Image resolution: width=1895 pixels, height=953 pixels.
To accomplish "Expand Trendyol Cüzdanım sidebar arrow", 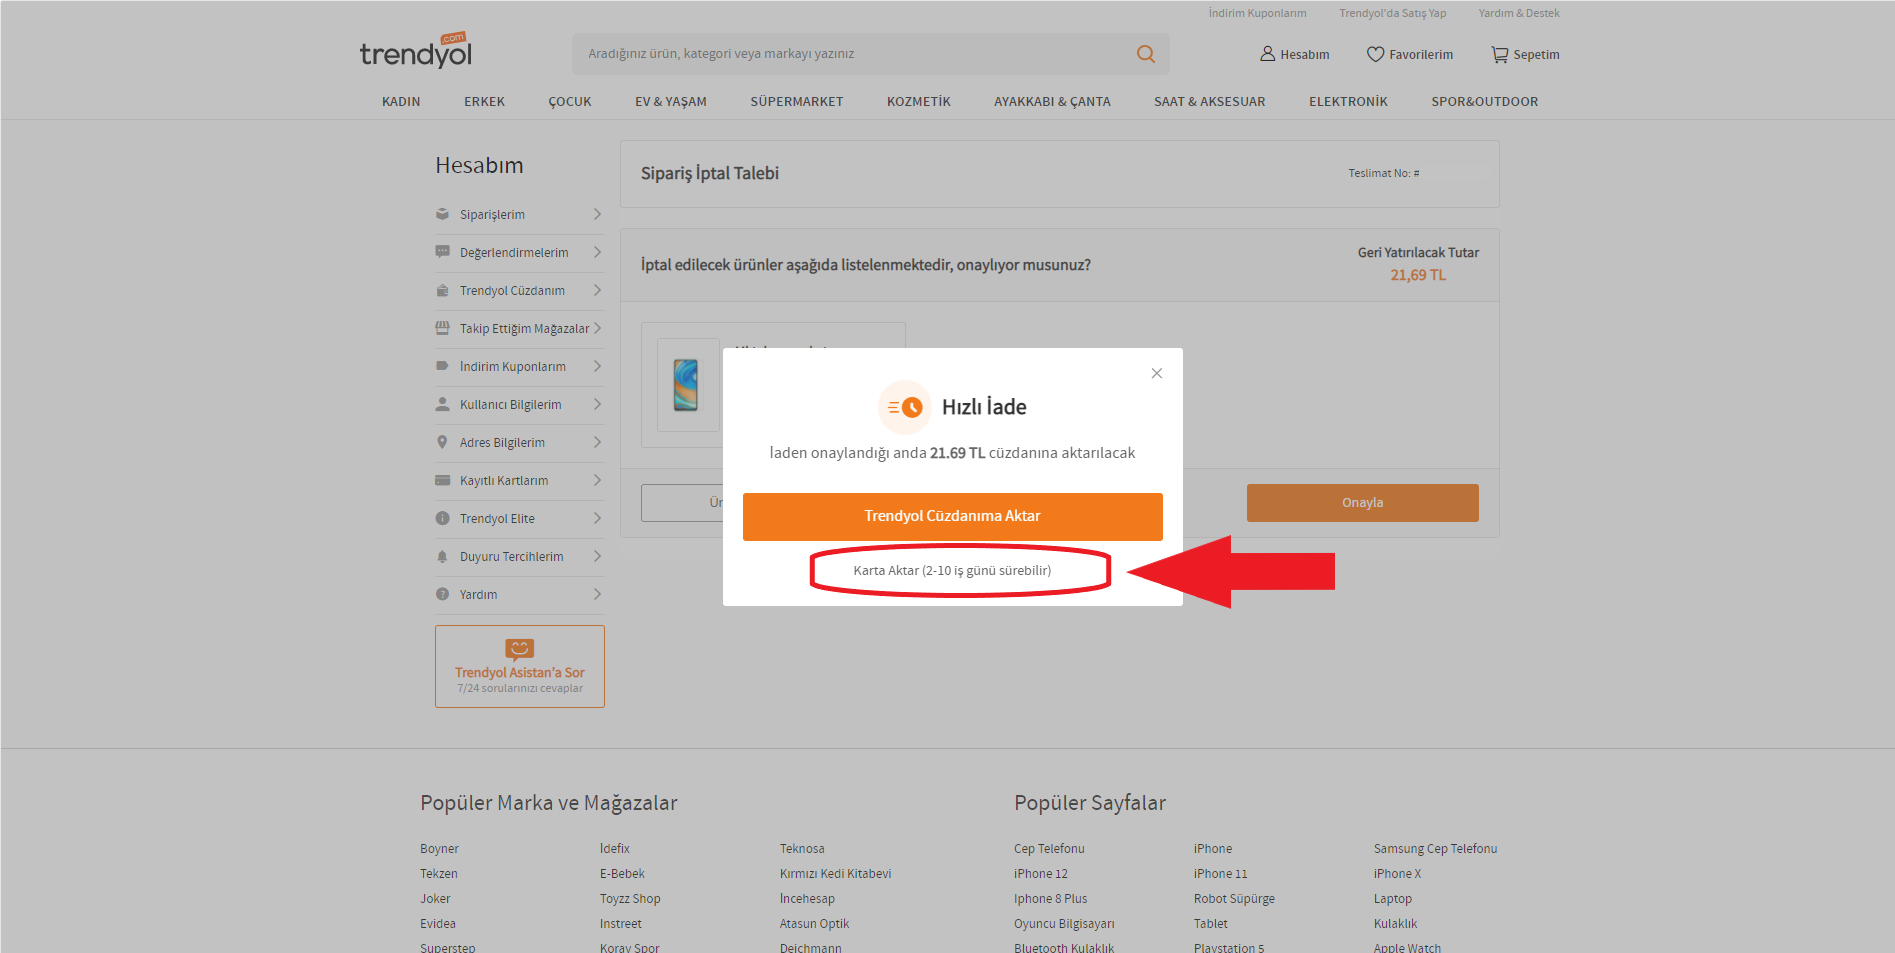I will click(597, 290).
